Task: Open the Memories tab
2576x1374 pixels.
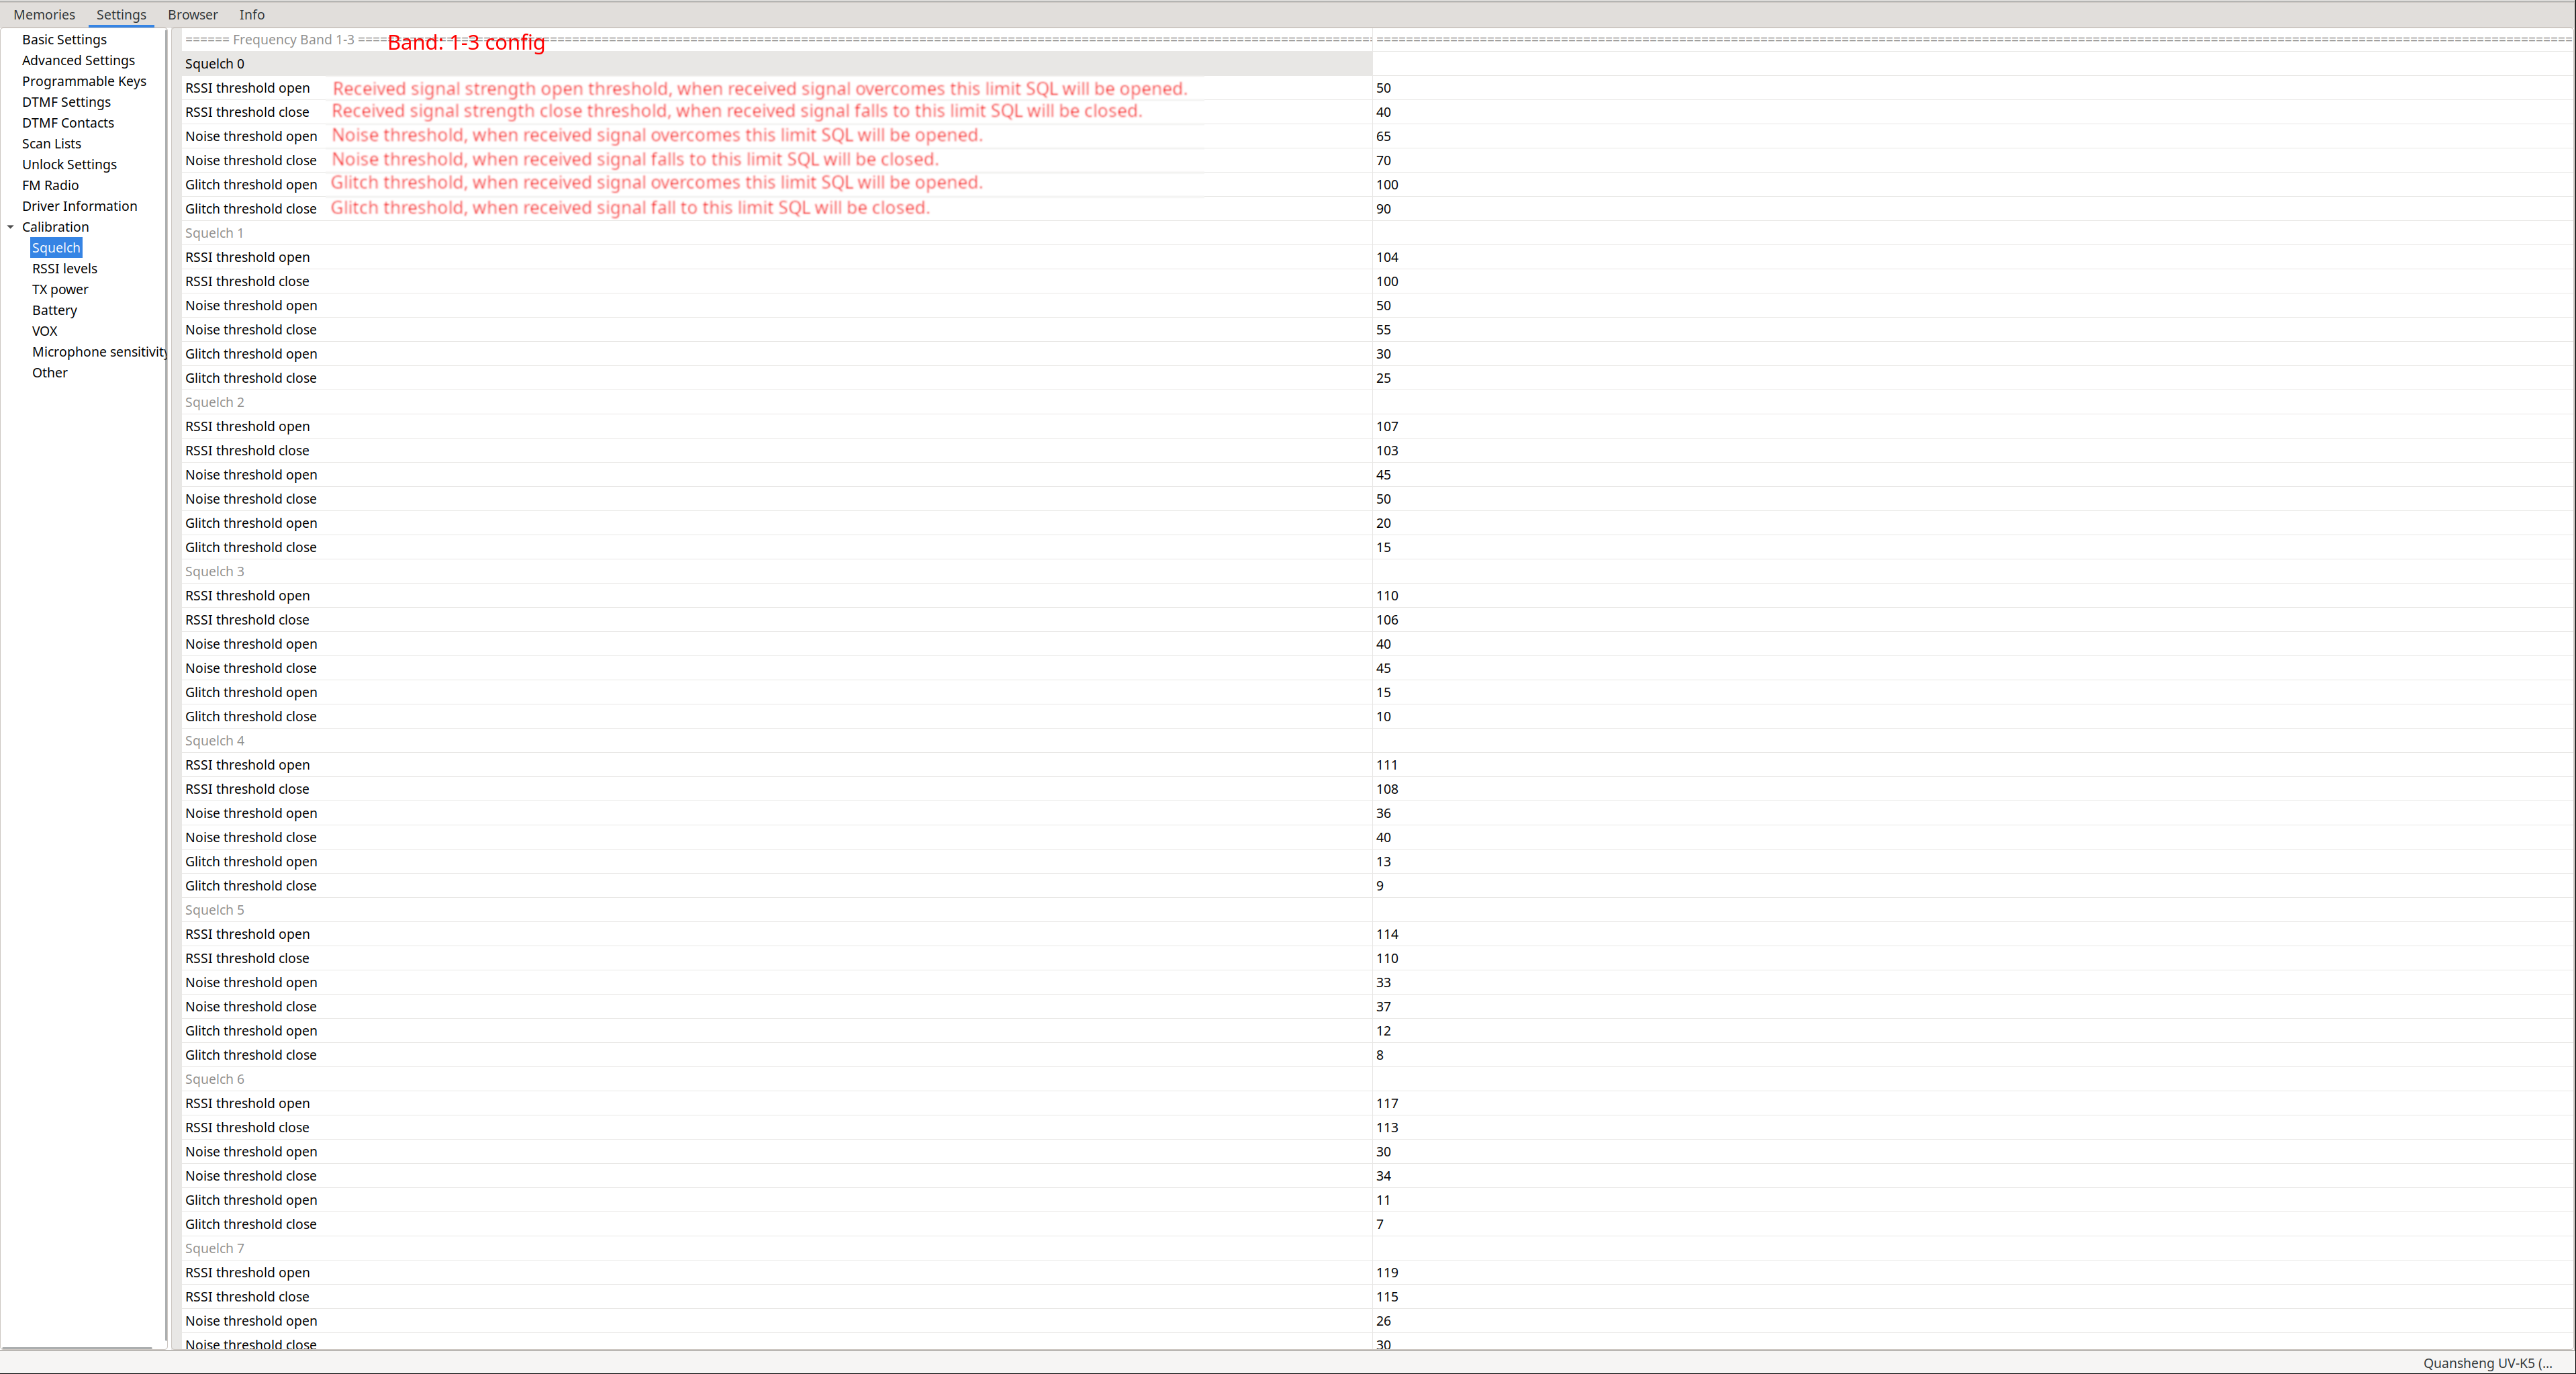Action: click(44, 14)
